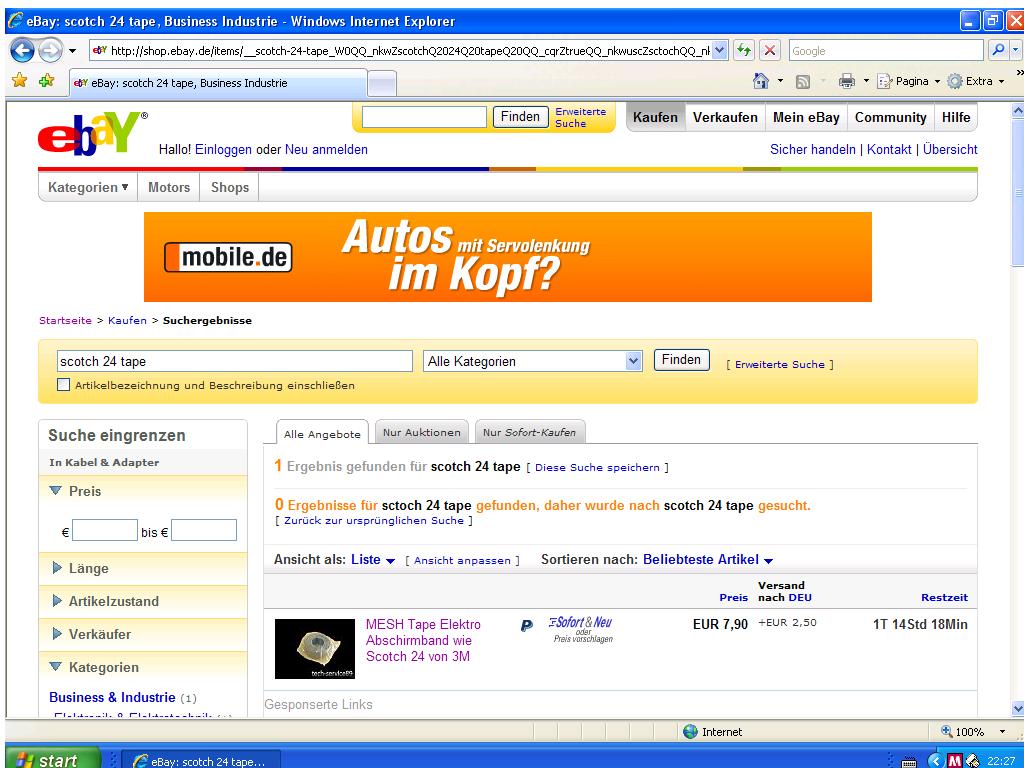1024x768 pixels.
Task: Click the Google search magnifier icon
Action: click(x=997, y=50)
